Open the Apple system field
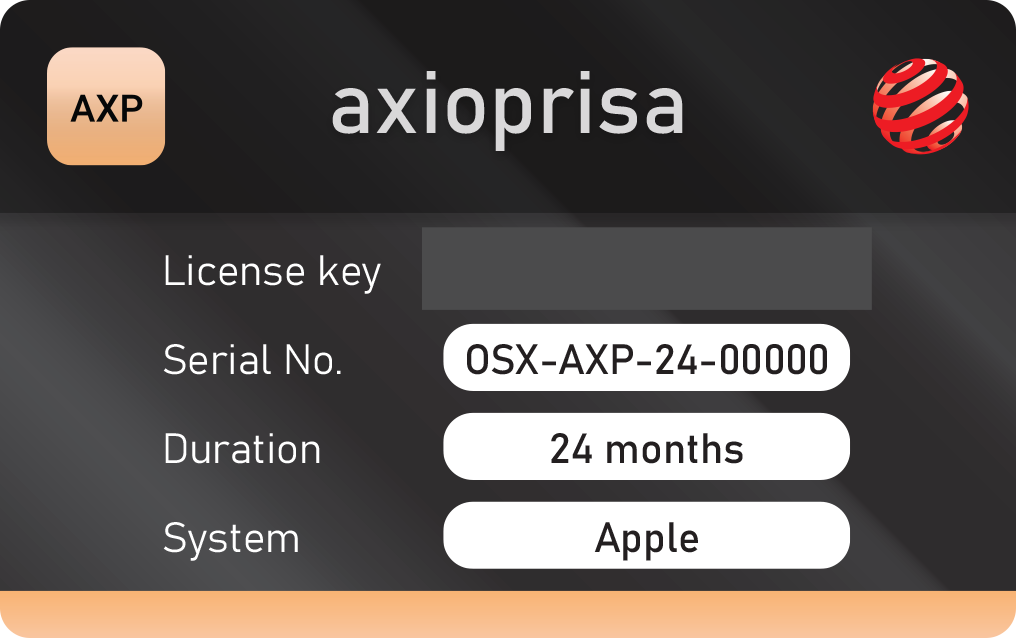Viewport: 1016px width, 638px height. (x=646, y=536)
